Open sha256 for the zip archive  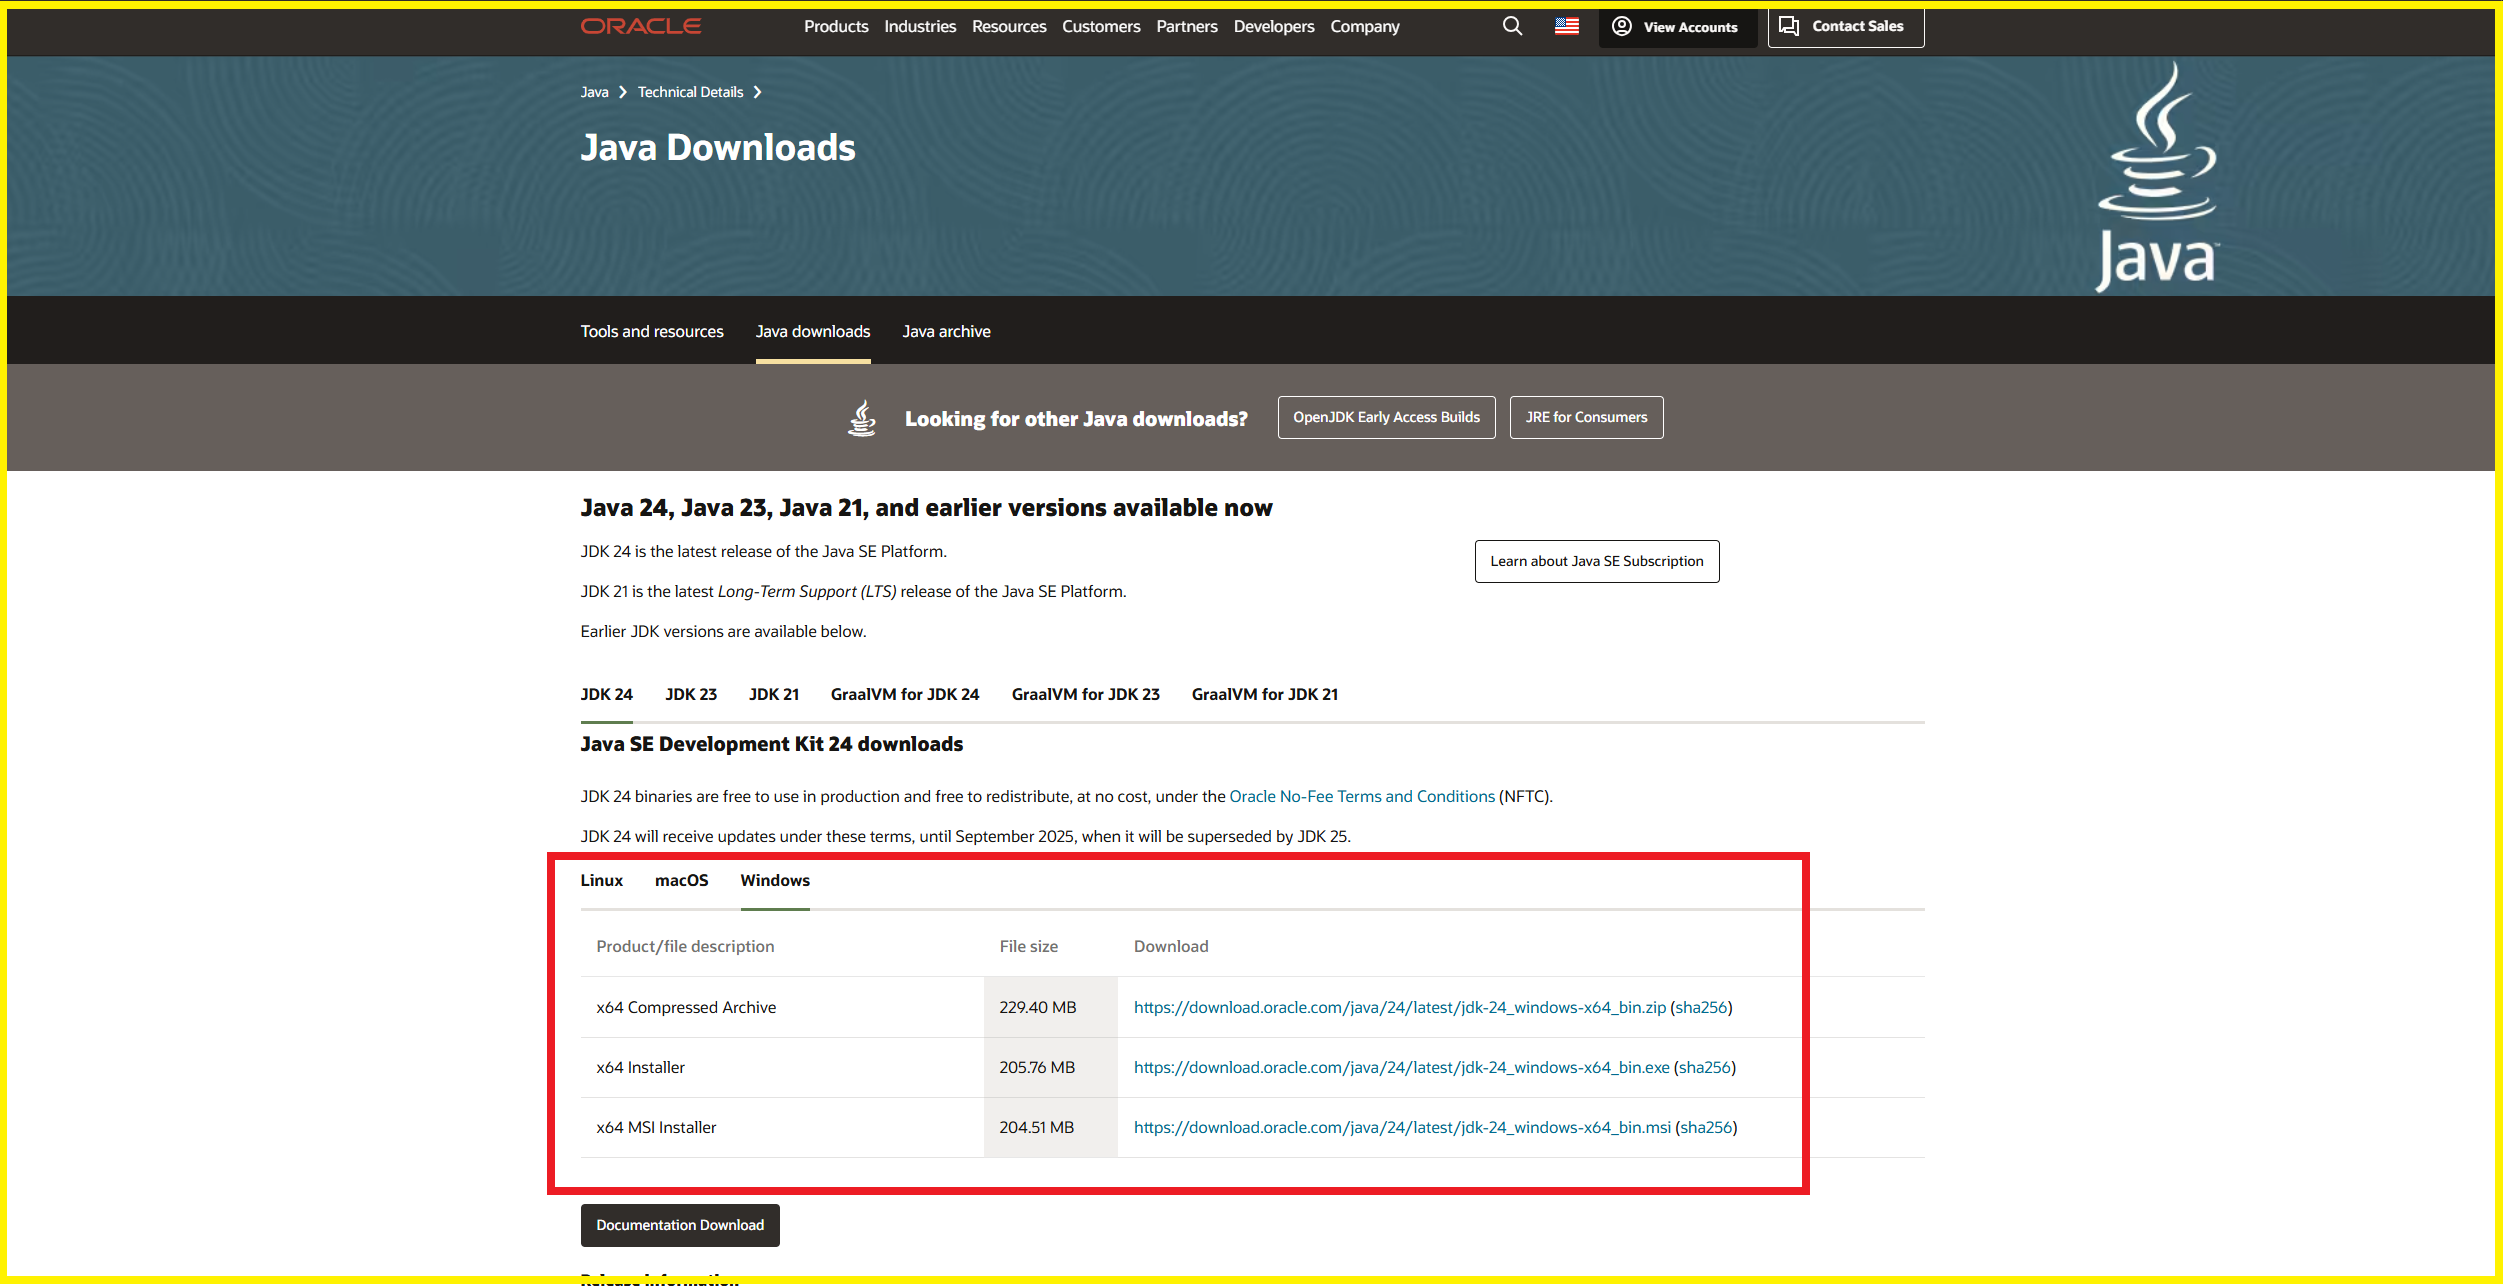1701,1008
